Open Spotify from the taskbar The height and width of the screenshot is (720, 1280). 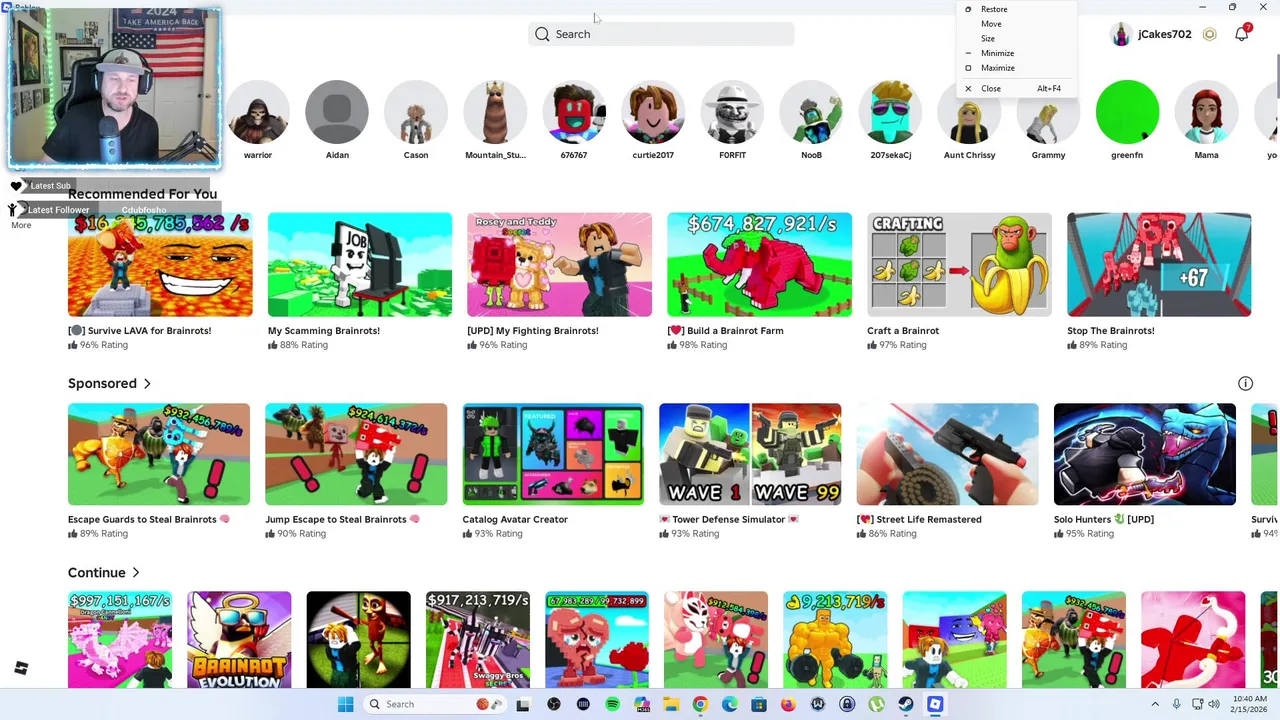point(612,704)
